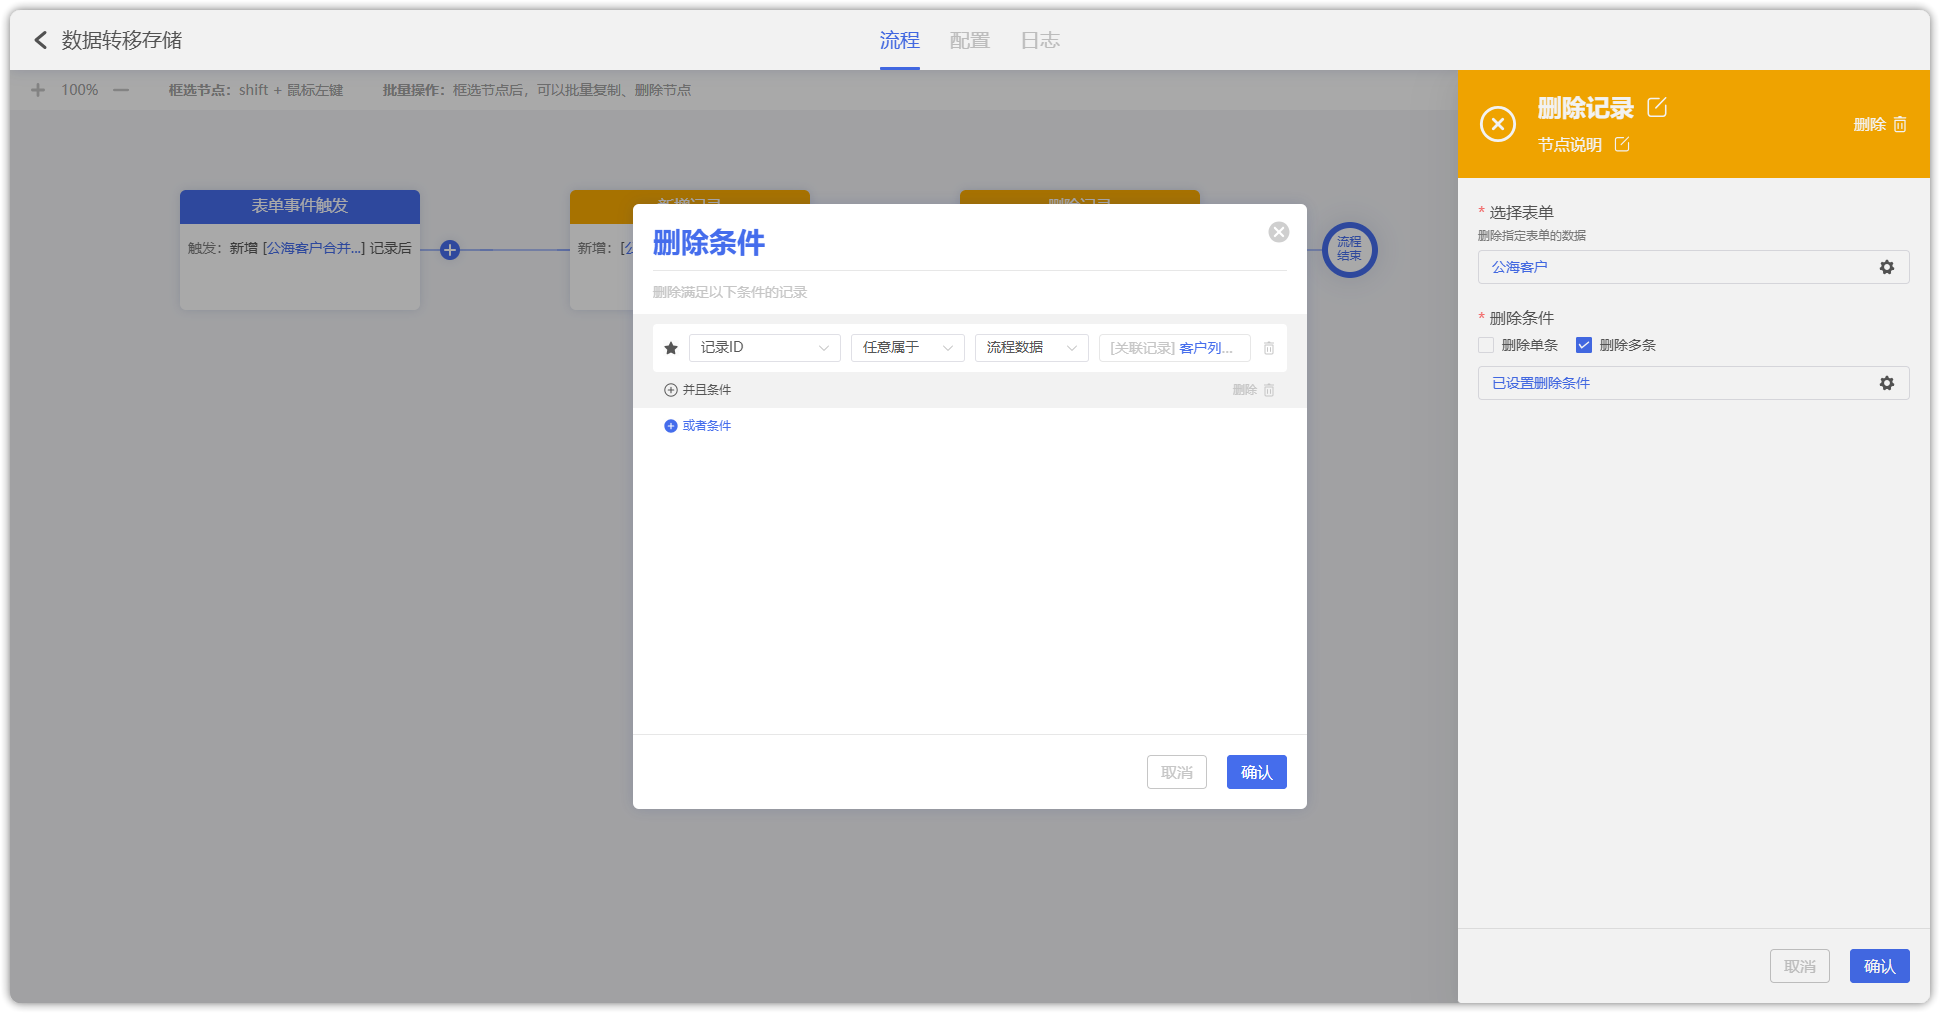
Task: Click the star icon beside 记录ID
Action: point(671,348)
